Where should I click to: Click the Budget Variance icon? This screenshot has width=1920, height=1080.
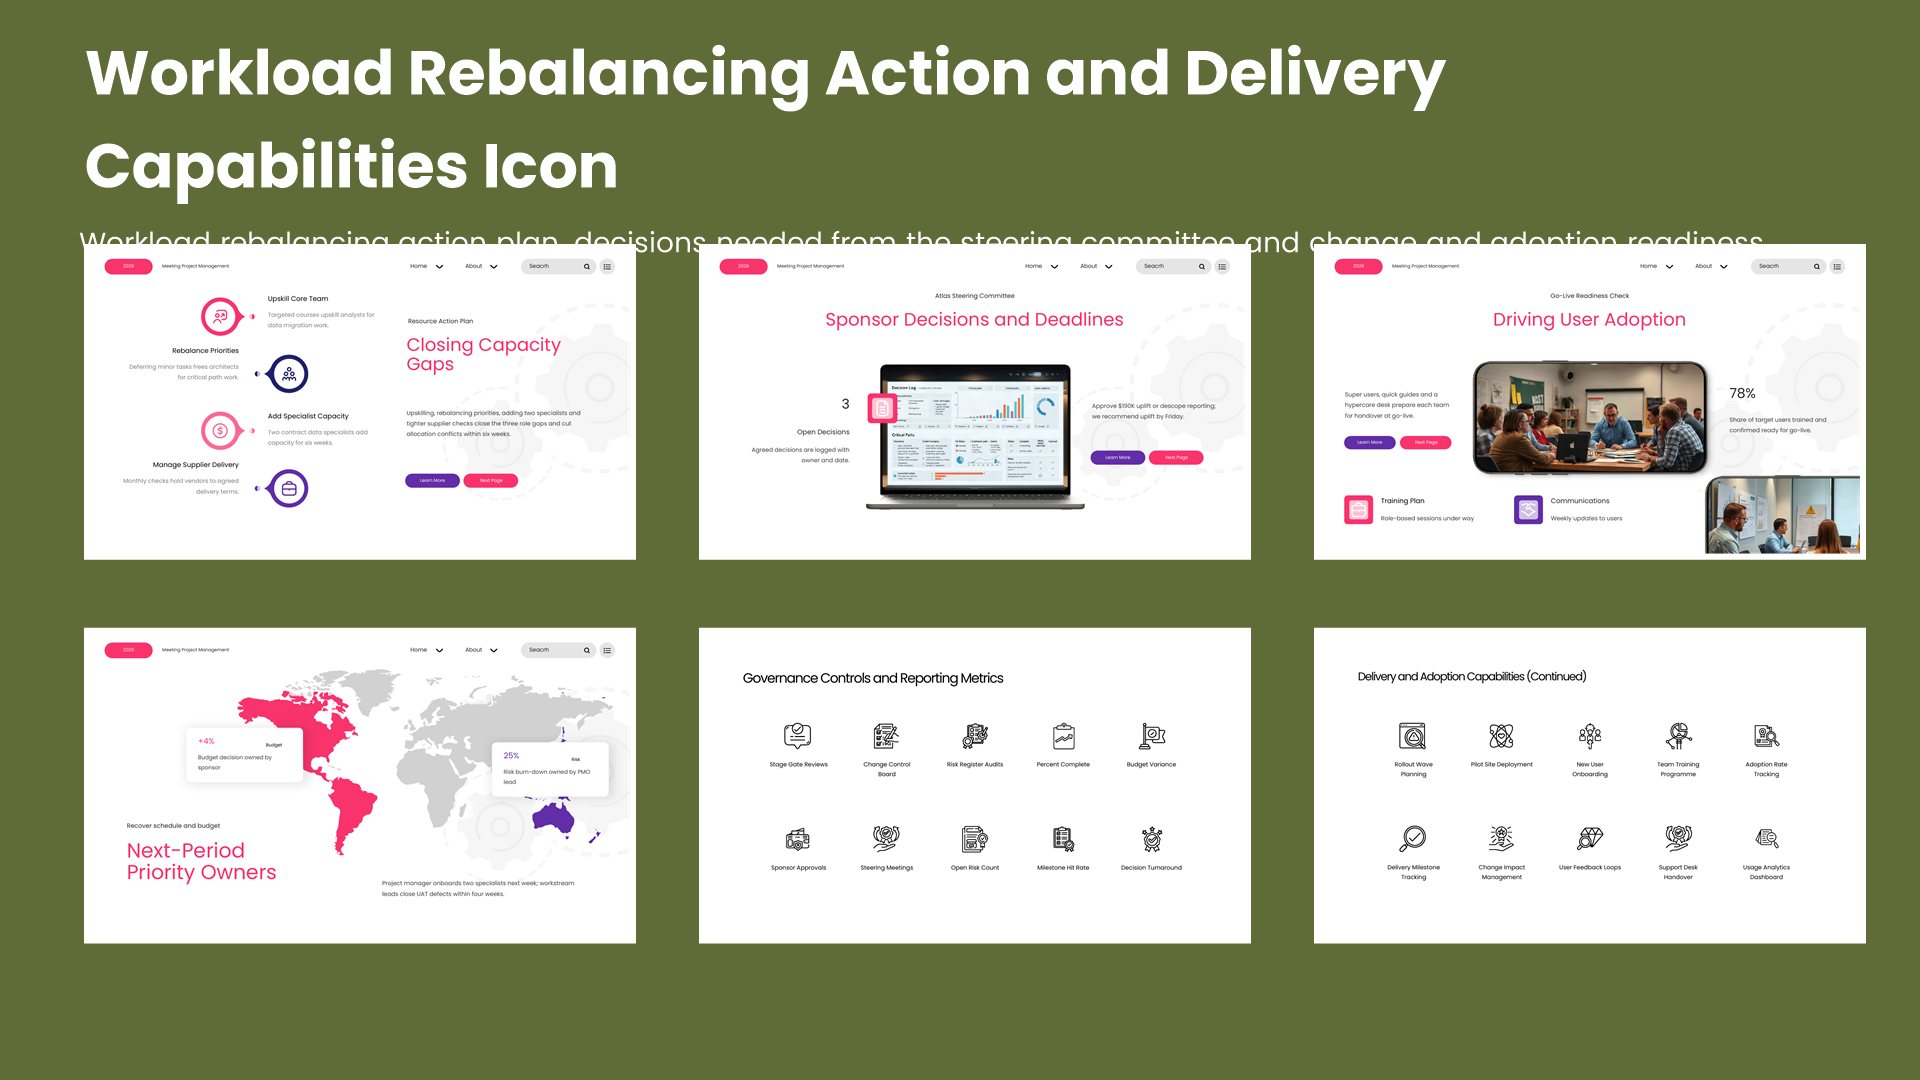pos(1152,737)
